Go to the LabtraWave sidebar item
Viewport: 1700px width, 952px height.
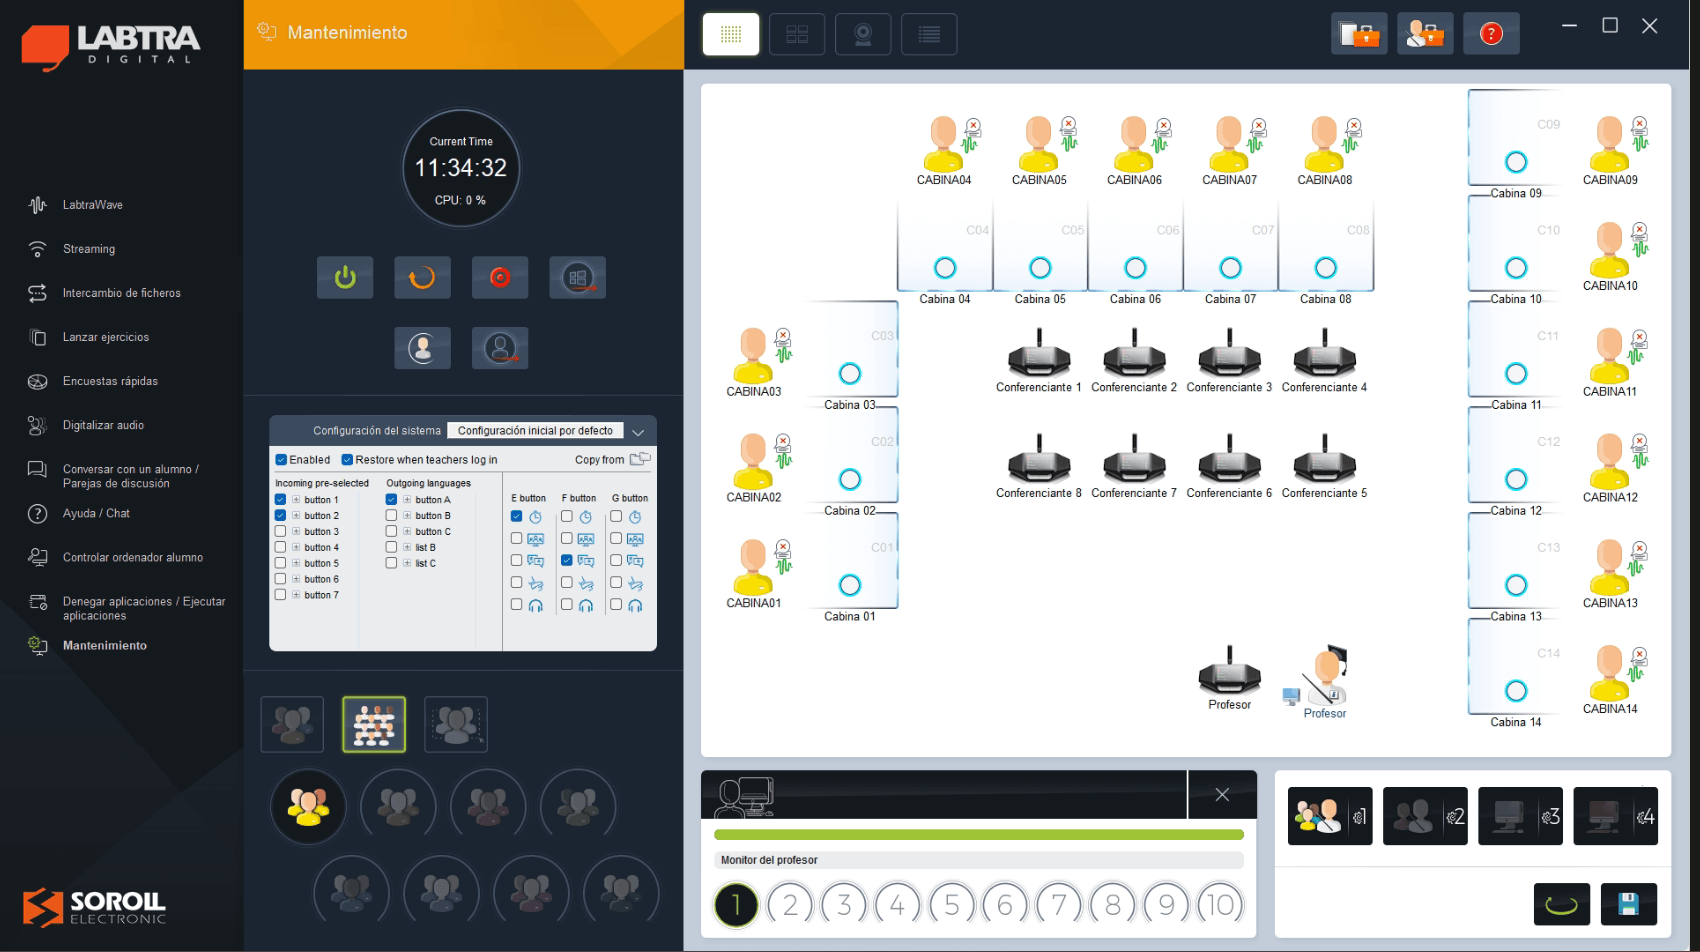(92, 205)
